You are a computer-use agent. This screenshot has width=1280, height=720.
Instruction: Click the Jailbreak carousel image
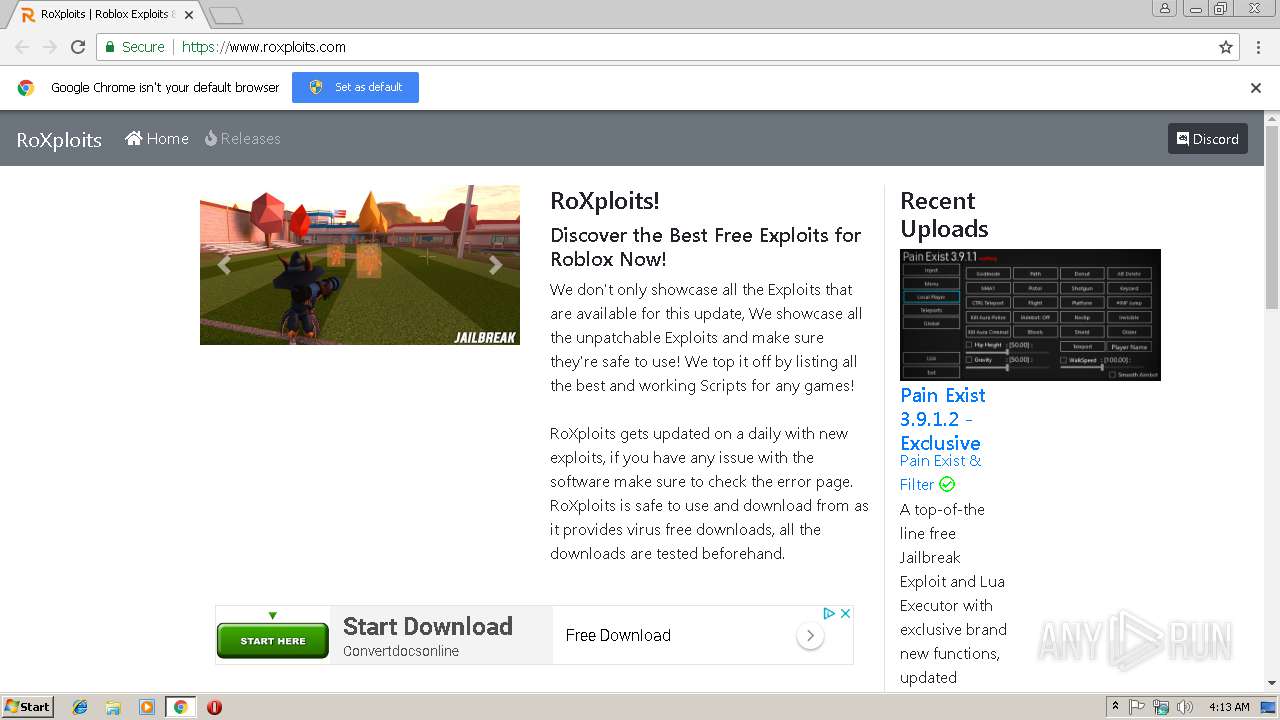click(360, 265)
